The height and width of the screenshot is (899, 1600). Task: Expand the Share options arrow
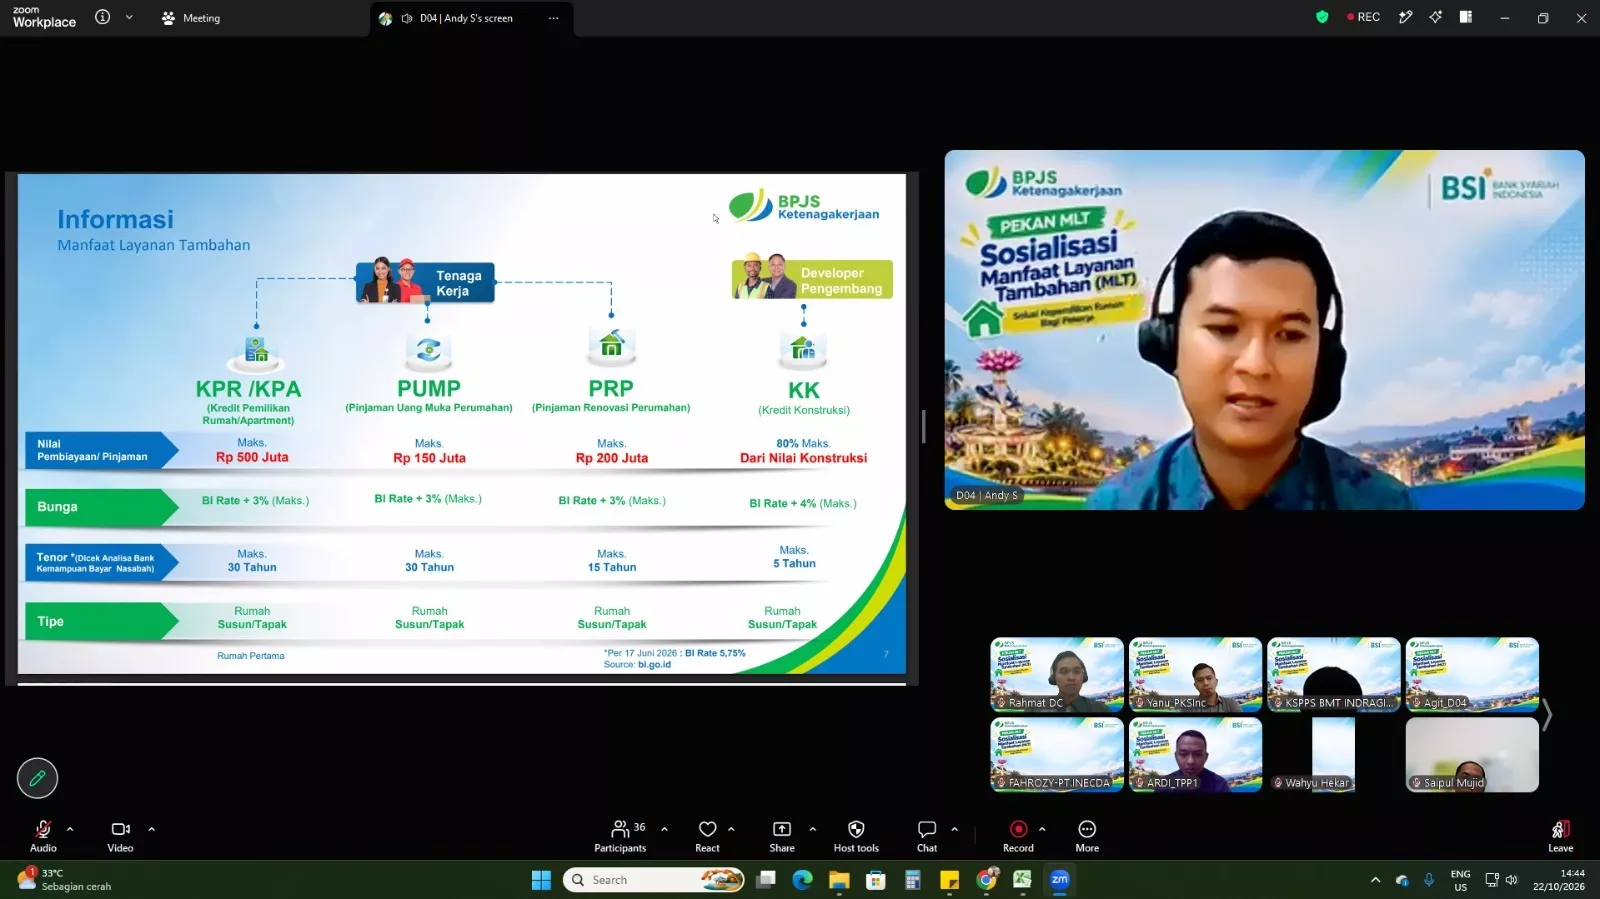coord(813,829)
